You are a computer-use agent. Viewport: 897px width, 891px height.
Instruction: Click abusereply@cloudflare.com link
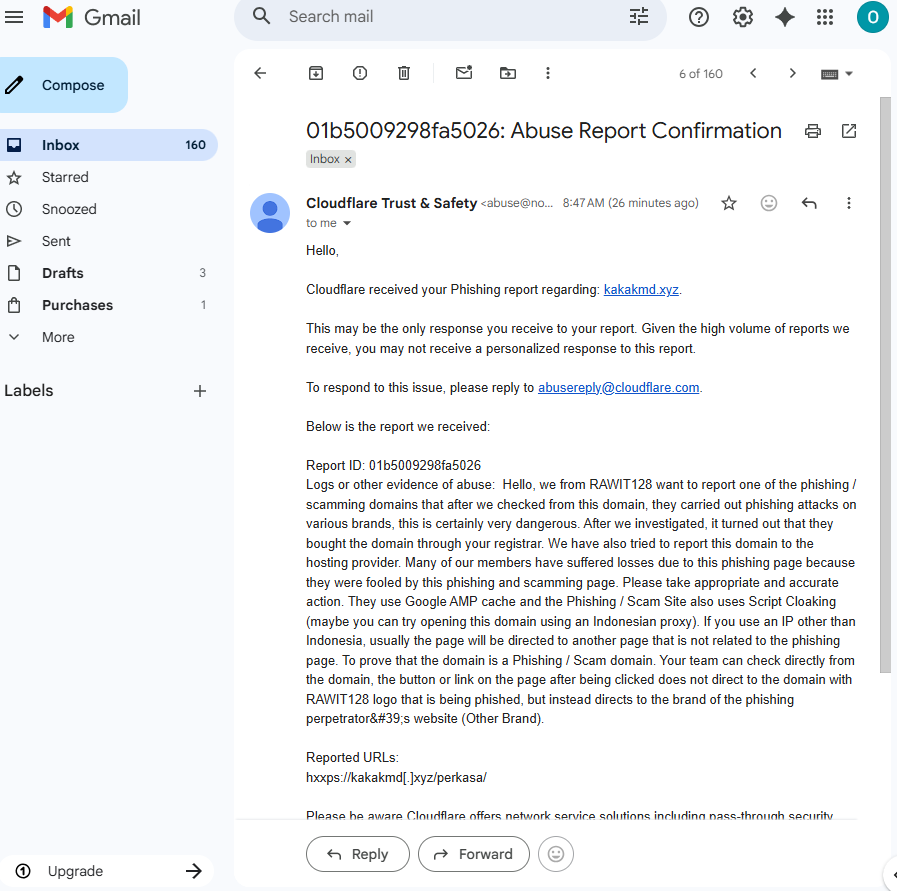click(618, 387)
